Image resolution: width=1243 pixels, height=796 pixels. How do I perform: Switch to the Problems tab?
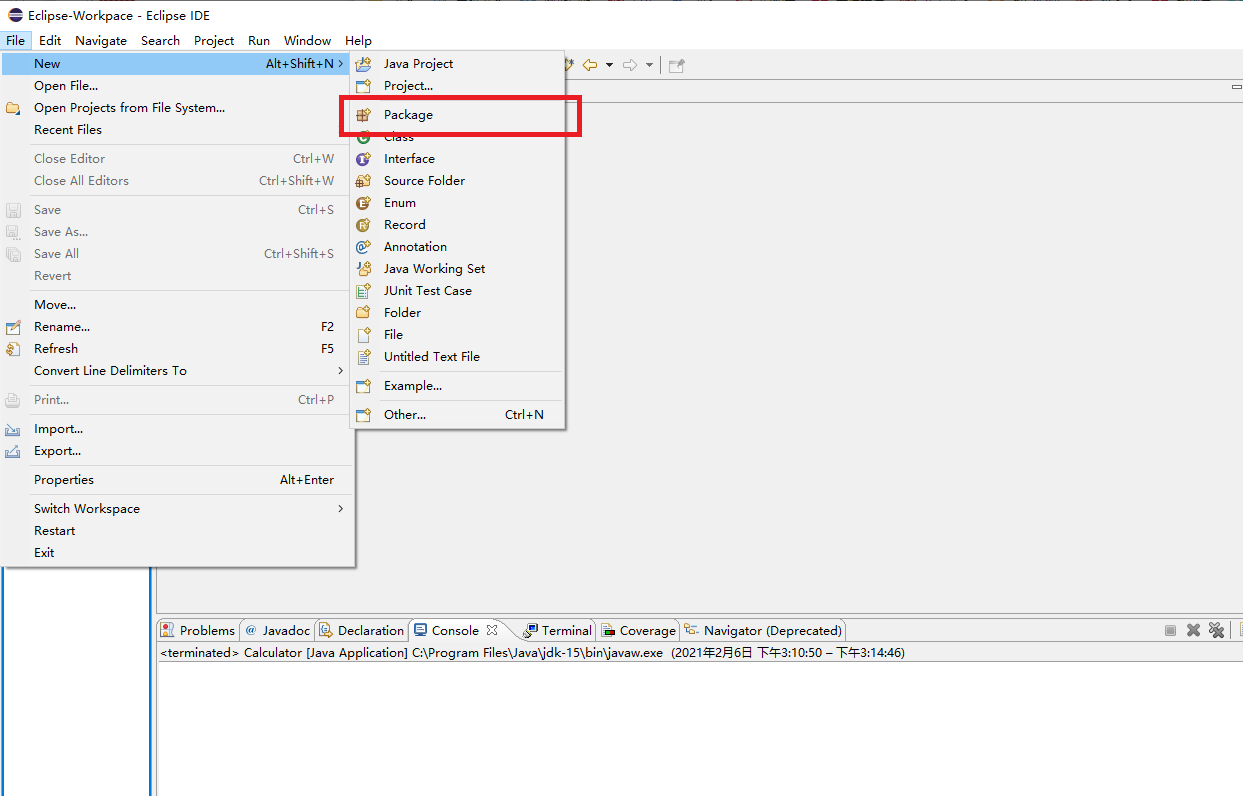[x=206, y=631]
